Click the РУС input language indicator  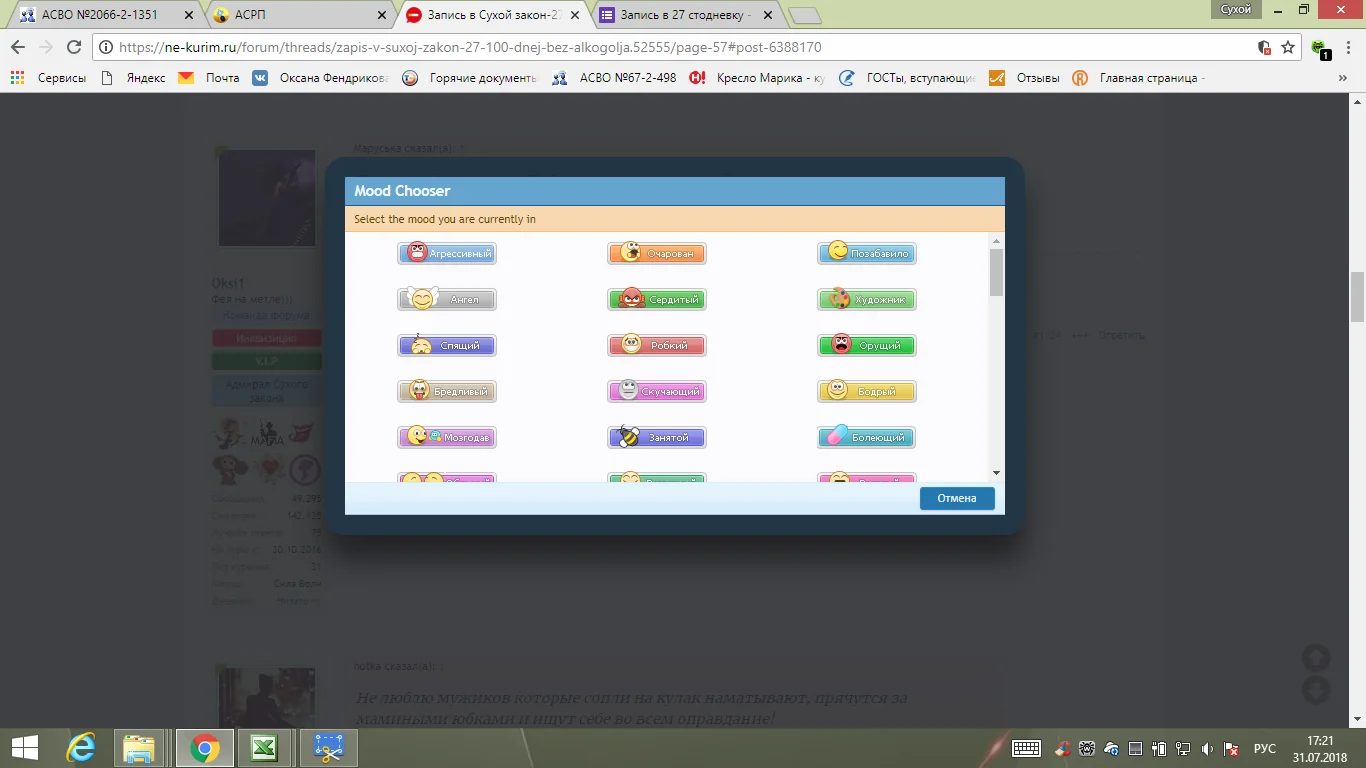(x=1265, y=748)
